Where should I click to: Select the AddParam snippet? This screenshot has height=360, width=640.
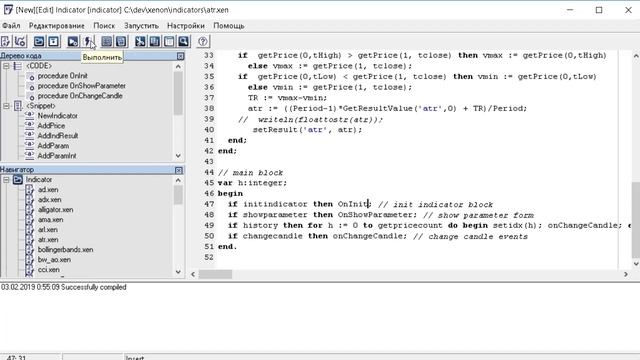click(x=53, y=146)
